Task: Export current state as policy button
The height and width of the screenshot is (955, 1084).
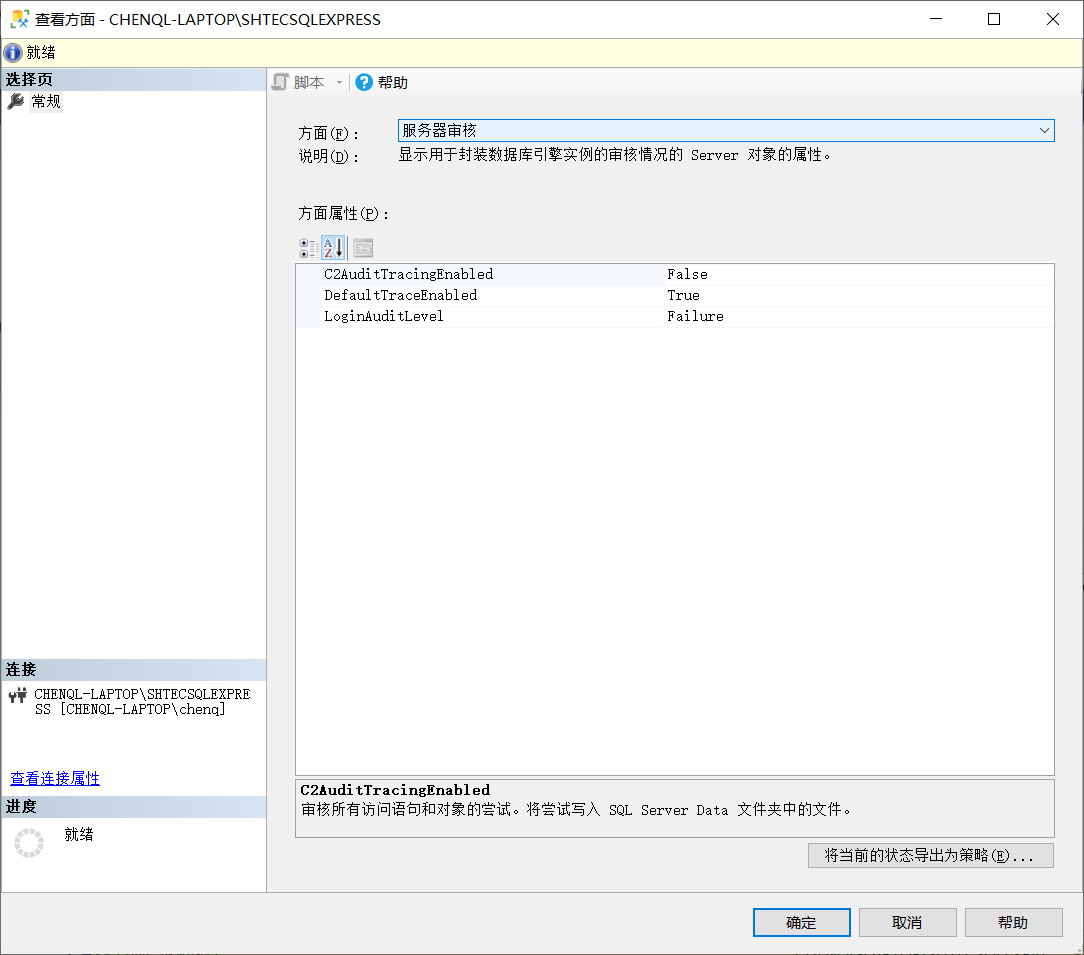Action: tap(930, 856)
